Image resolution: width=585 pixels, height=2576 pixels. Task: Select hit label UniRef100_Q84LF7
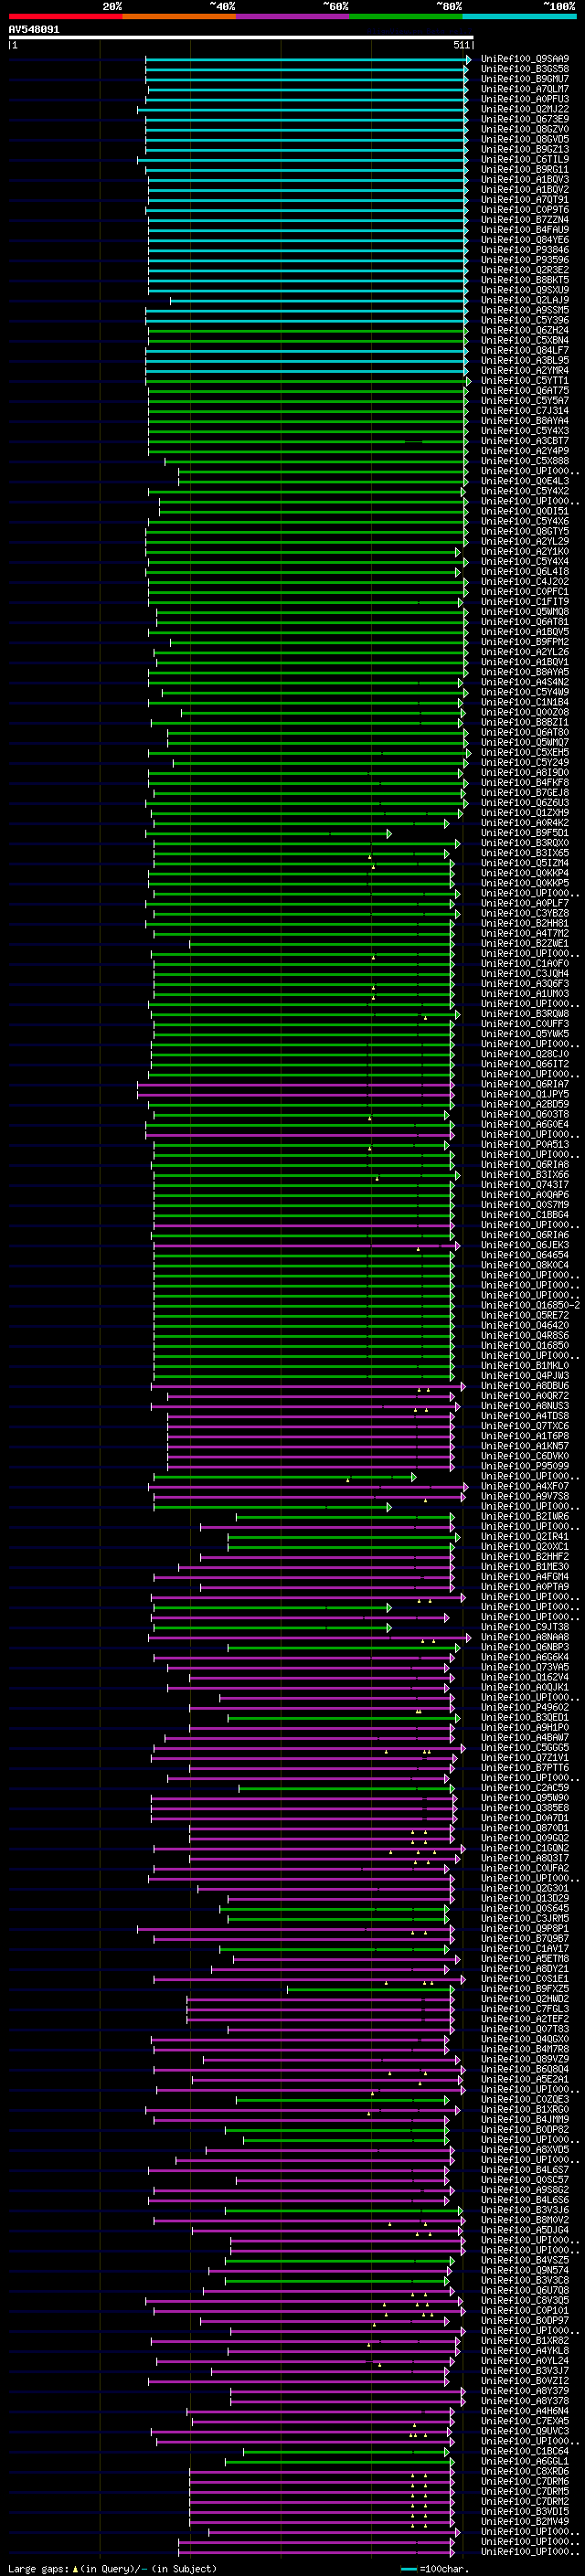click(525, 350)
